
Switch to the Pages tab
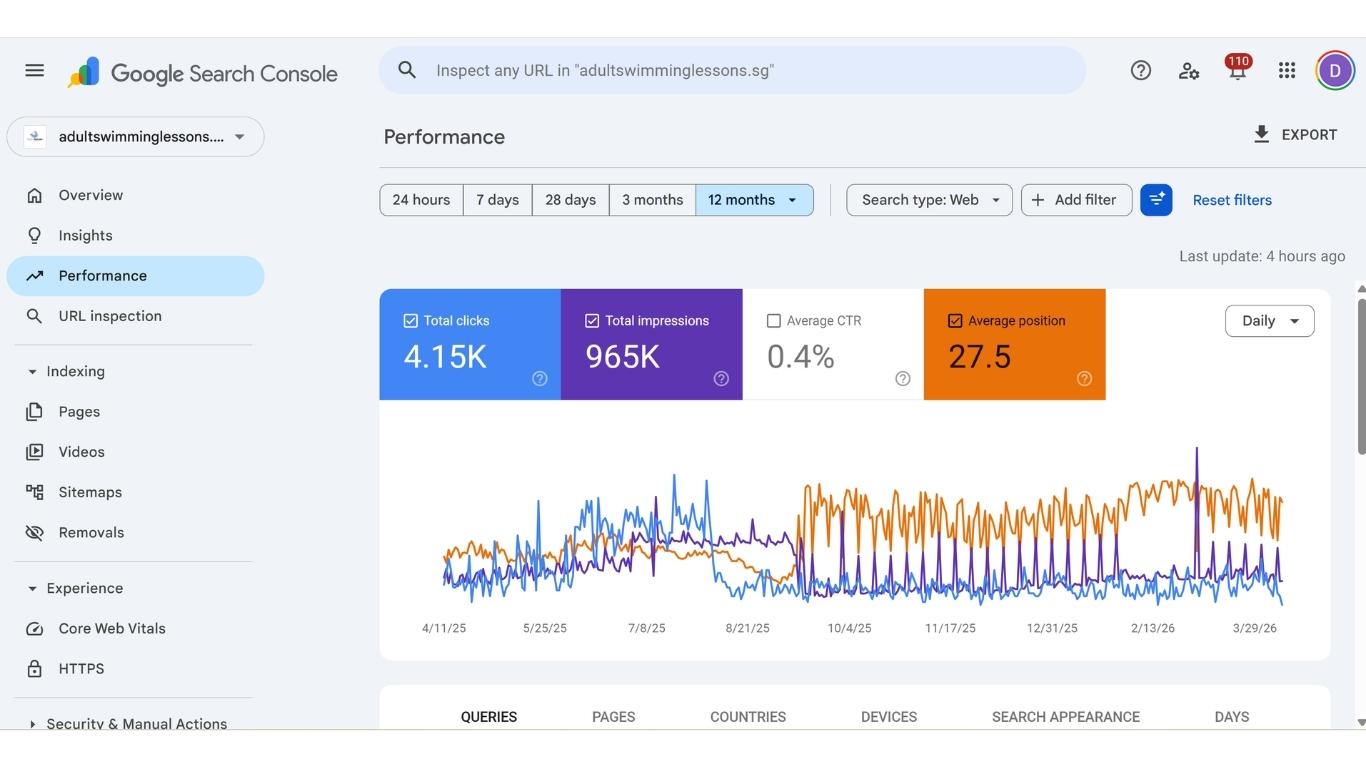(613, 716)
